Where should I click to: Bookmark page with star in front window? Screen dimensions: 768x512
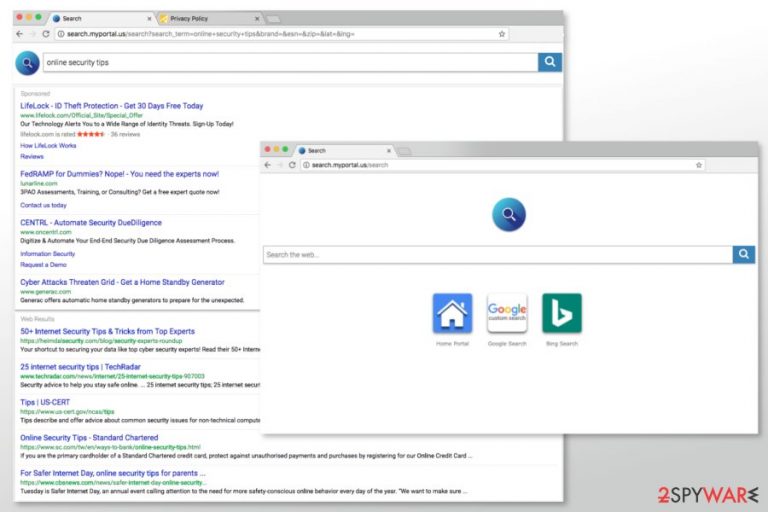(x=699, y=165)
